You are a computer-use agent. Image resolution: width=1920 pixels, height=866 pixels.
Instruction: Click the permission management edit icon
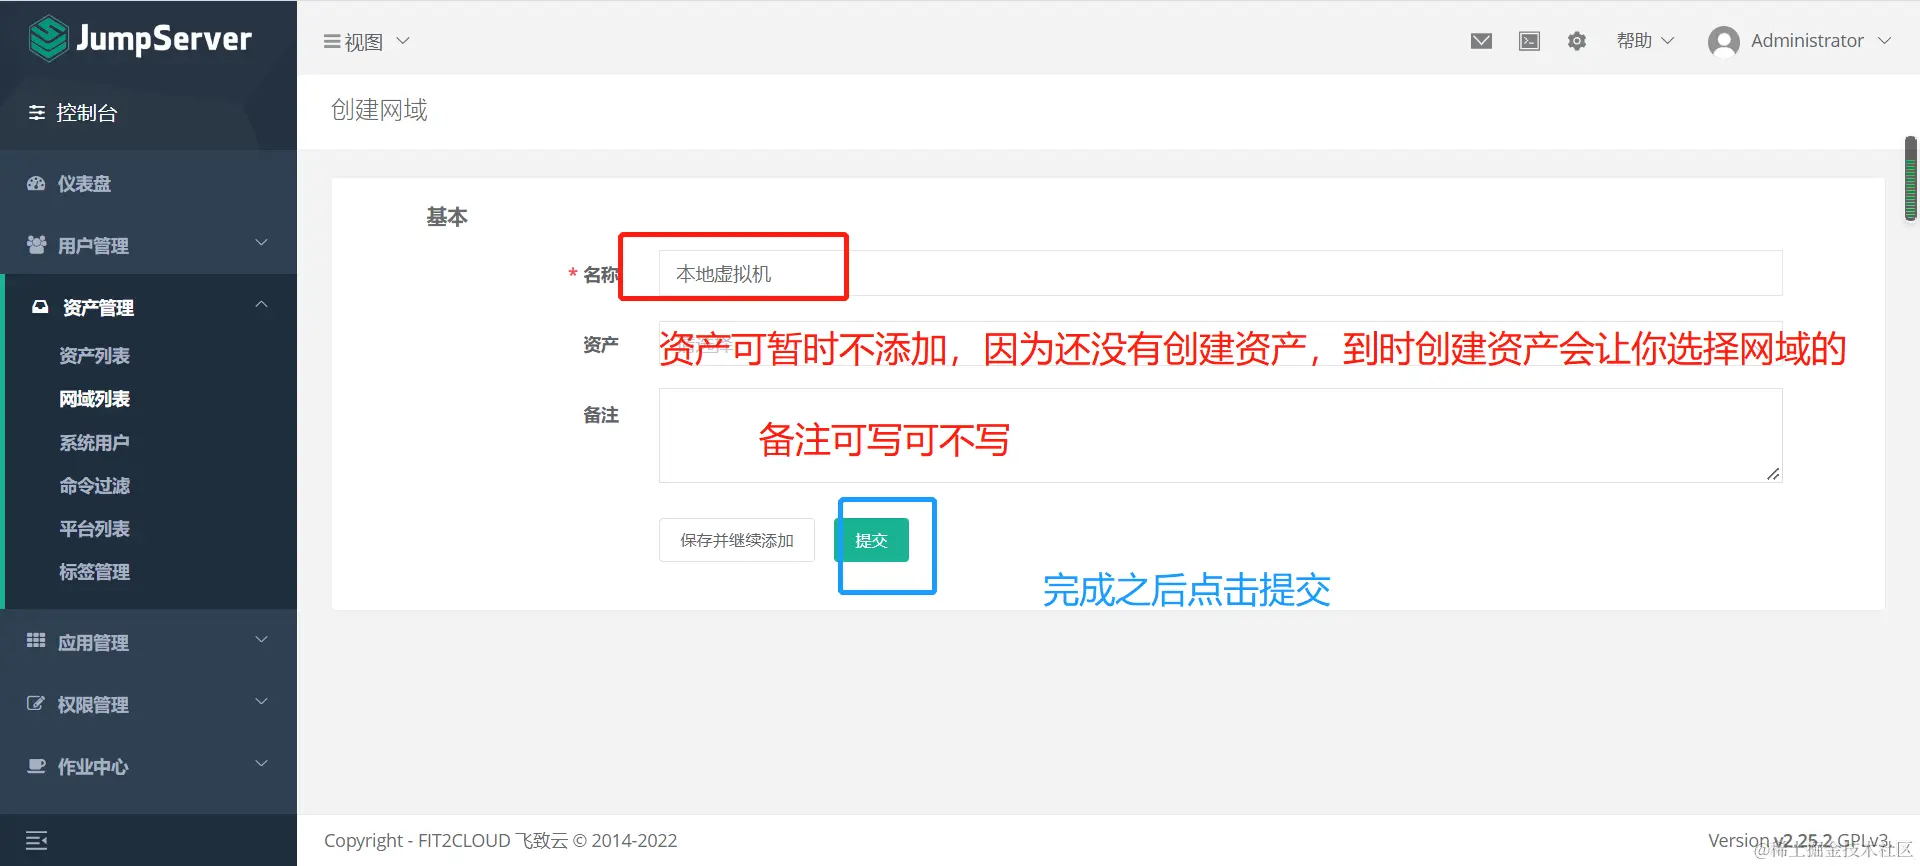(36, 704)
